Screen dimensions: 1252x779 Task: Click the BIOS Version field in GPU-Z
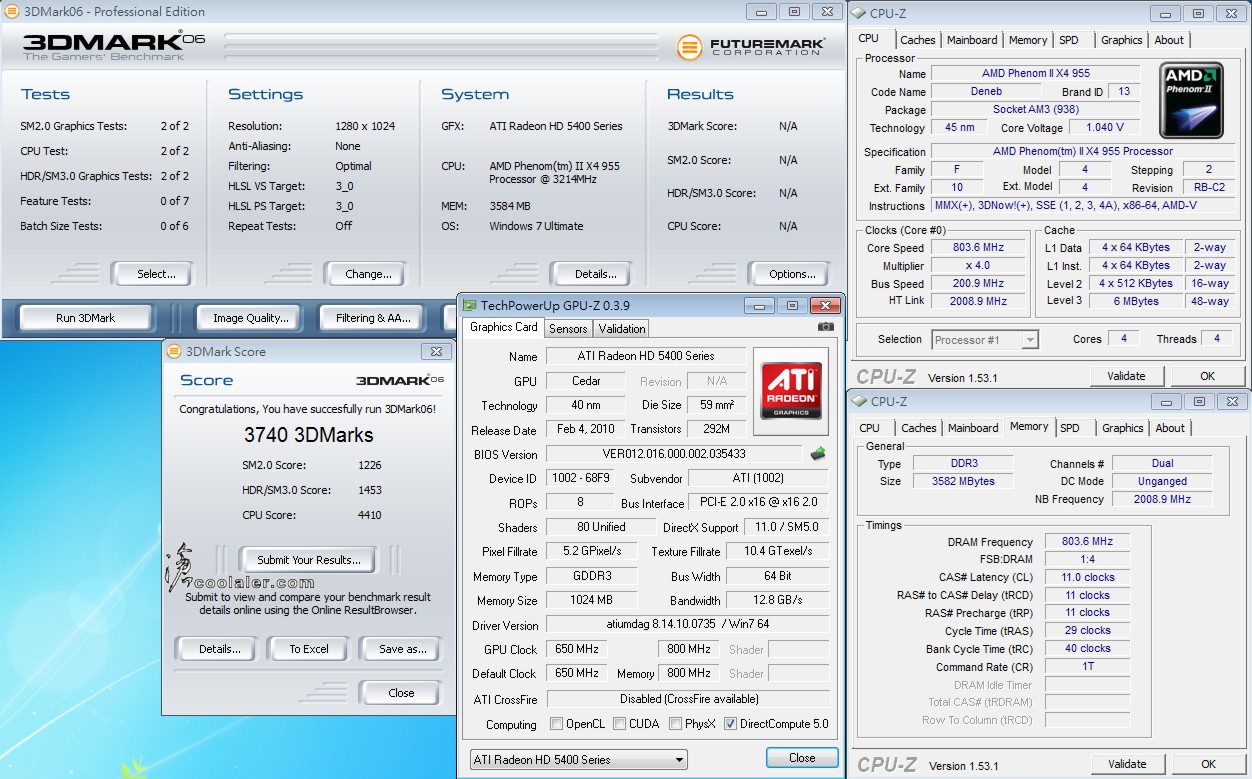pyautogui.click(x=674, y=454)
